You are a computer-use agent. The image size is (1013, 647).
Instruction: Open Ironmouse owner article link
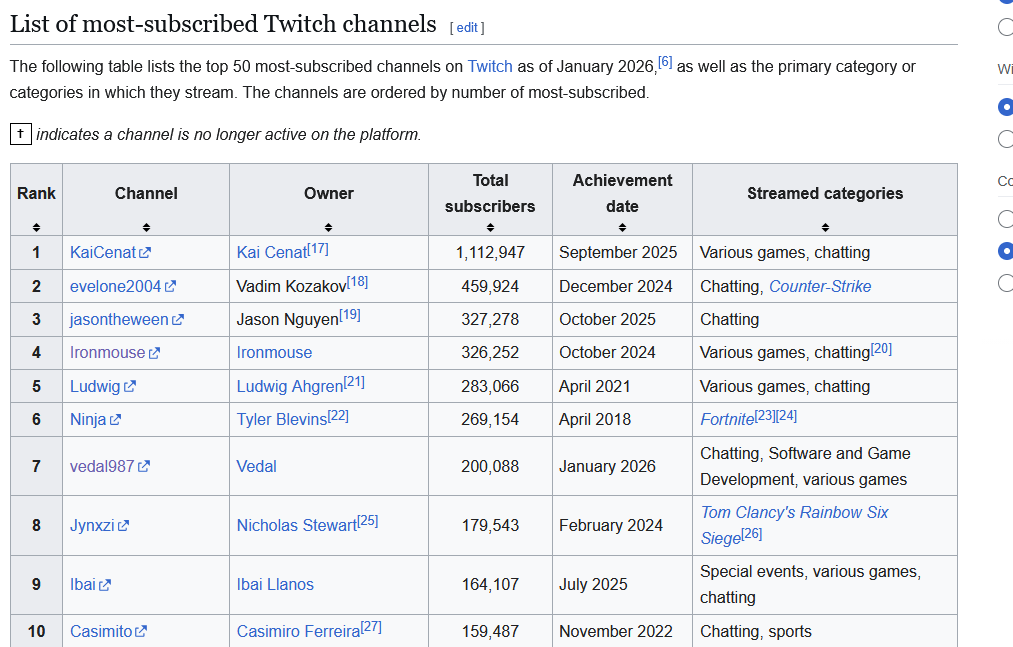click(274, 352)
